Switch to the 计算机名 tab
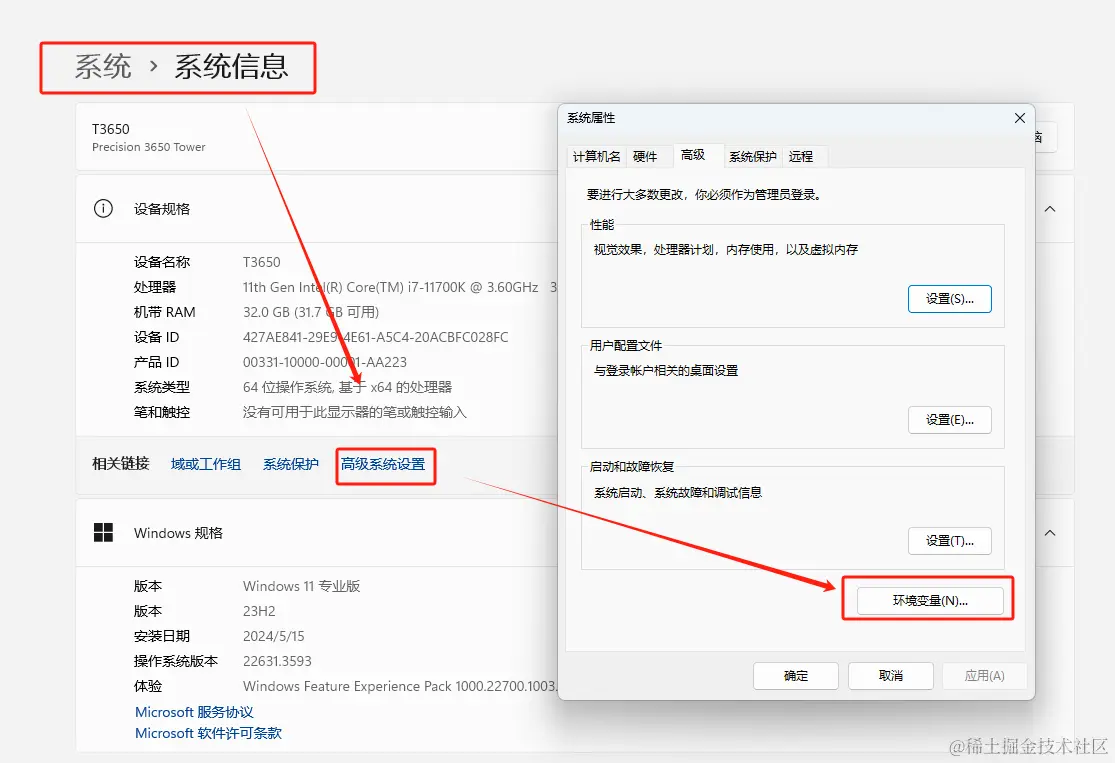The width and height of the screenshot is (1115, 763). pyautogui.click(x=597, y=156)
